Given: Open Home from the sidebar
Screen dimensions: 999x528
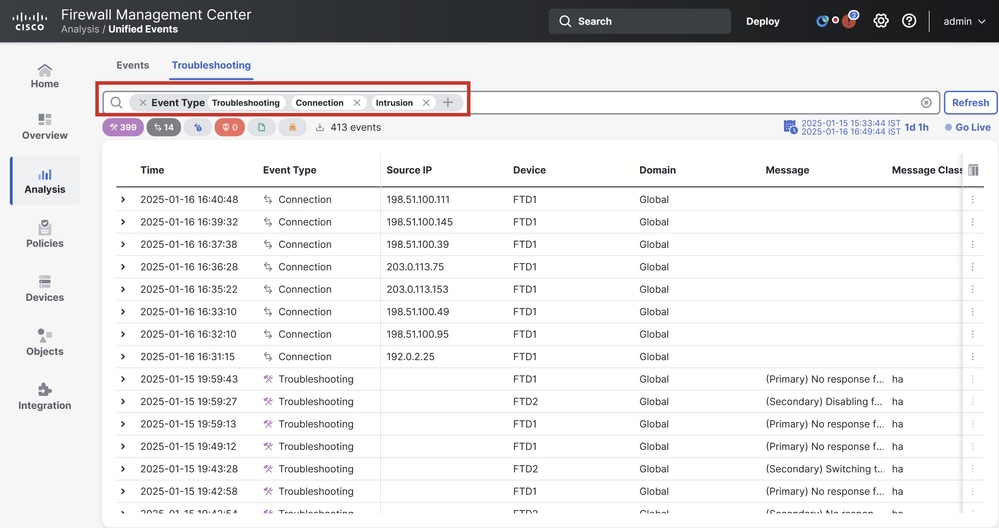Looking at the screenshot, I should 45,76.
